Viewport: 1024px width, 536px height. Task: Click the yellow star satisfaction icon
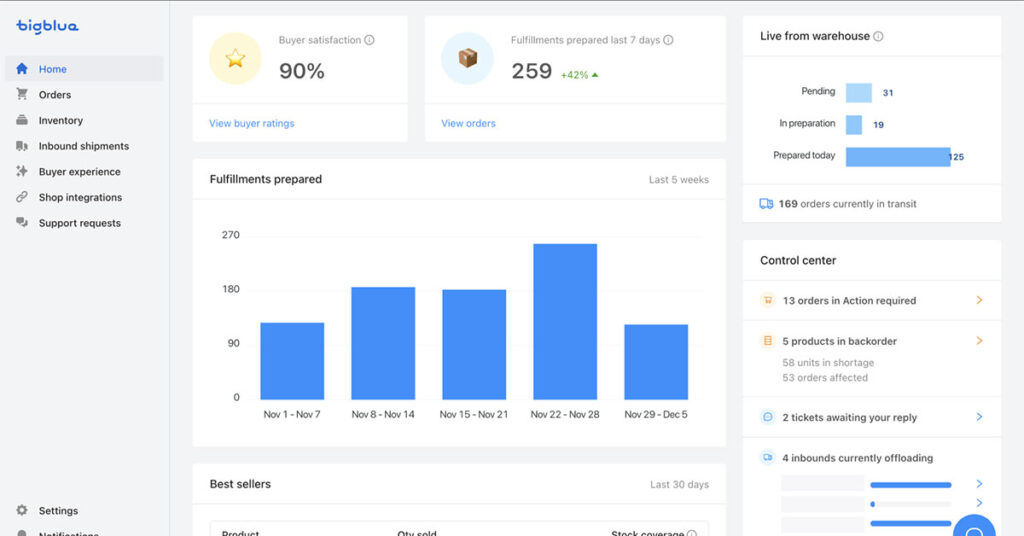tap(235, 59)
